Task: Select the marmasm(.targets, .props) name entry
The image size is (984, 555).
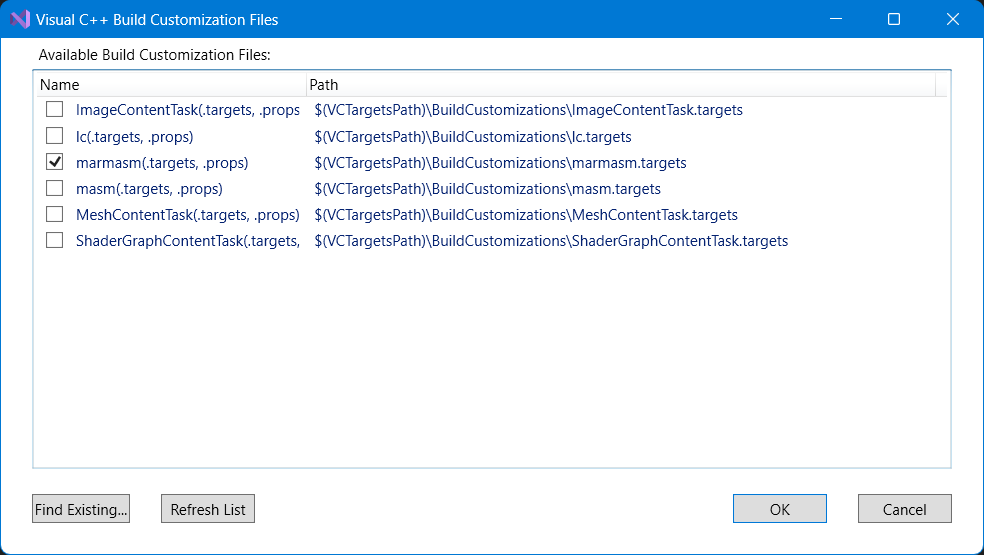Action: [x=162, y=163]
